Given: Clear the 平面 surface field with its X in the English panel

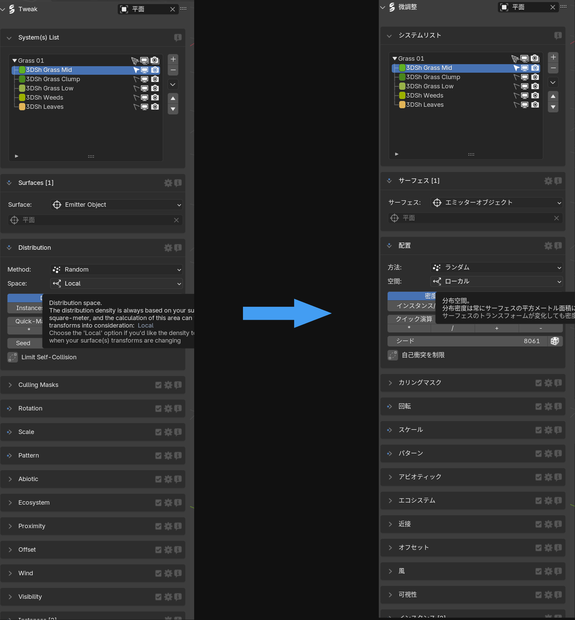Looking at the screenshot, I should (x=176, y=220).
